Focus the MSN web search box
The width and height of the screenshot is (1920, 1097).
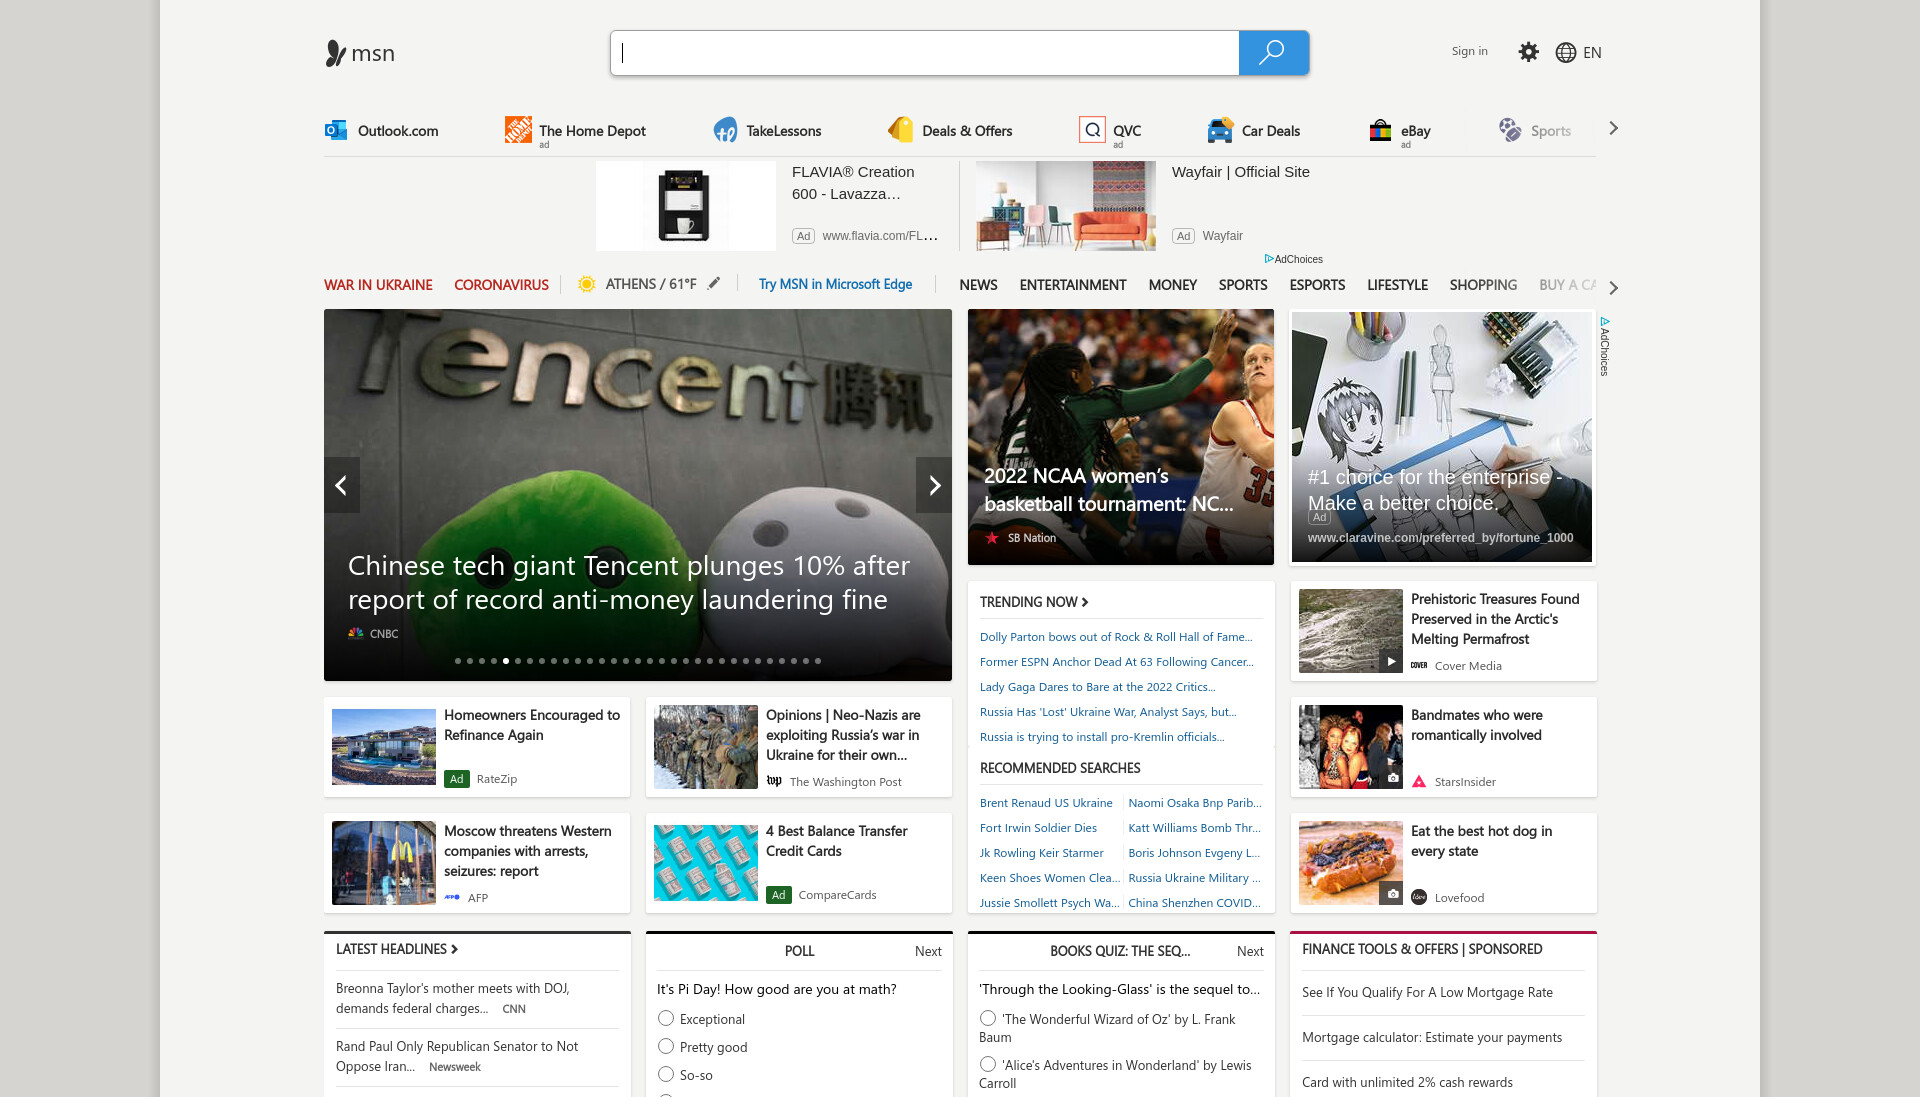tap(924, 53)
